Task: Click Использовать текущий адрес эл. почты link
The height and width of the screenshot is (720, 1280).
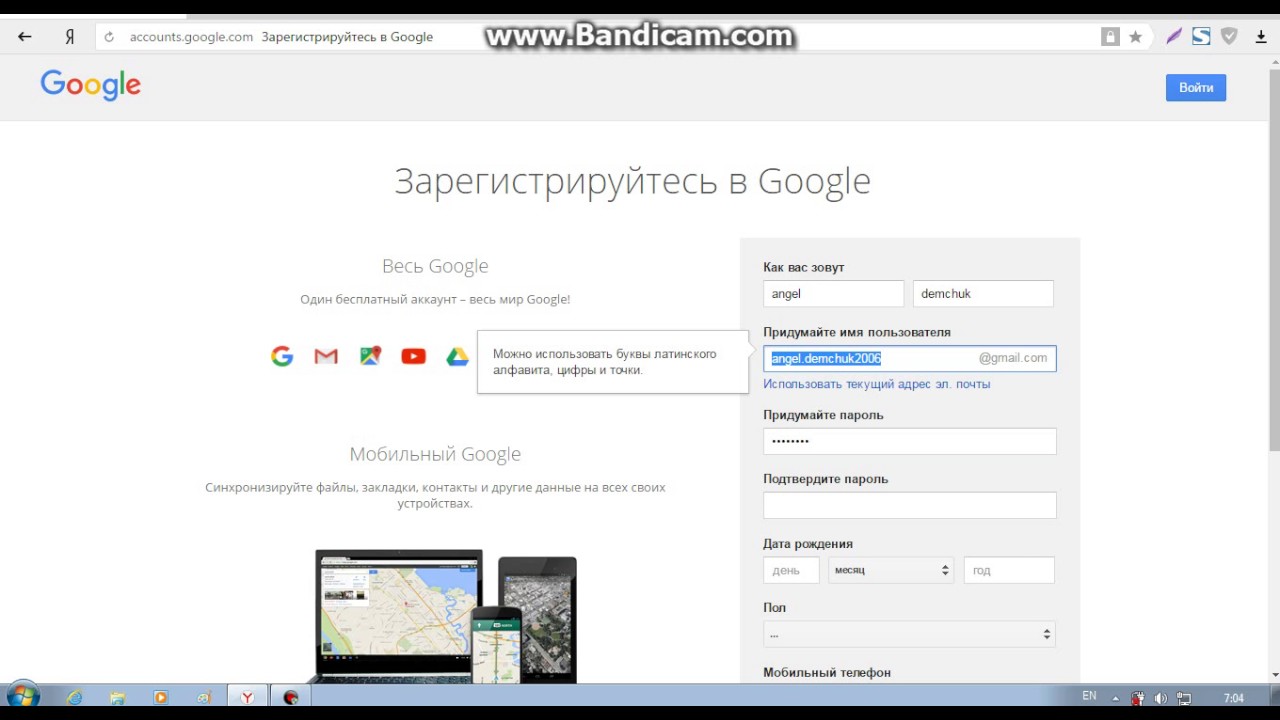Action: 877,384
